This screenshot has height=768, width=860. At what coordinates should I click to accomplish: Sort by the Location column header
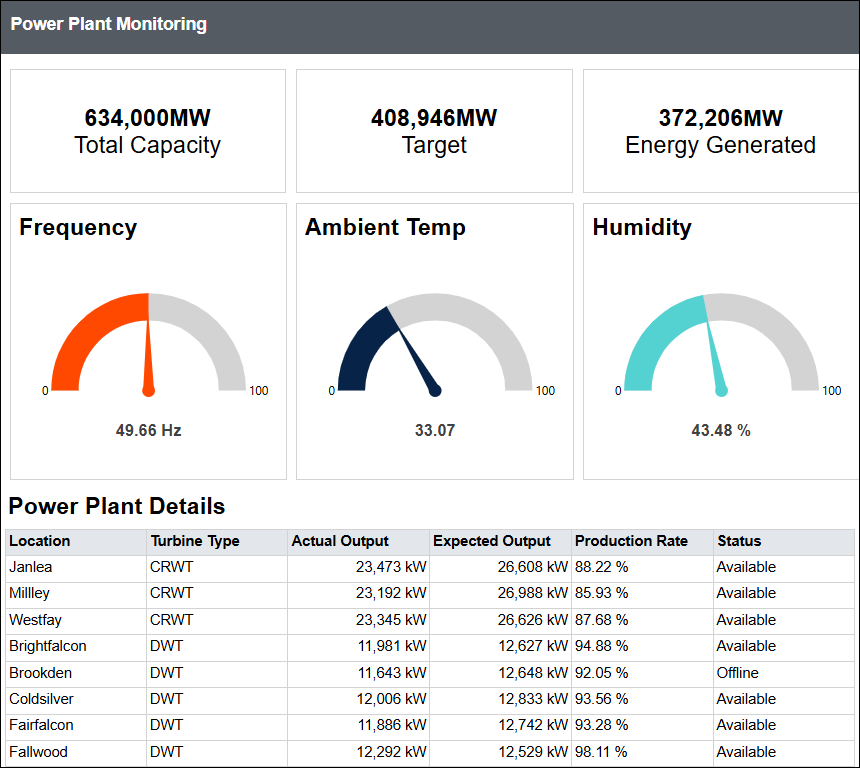[76, 541]
